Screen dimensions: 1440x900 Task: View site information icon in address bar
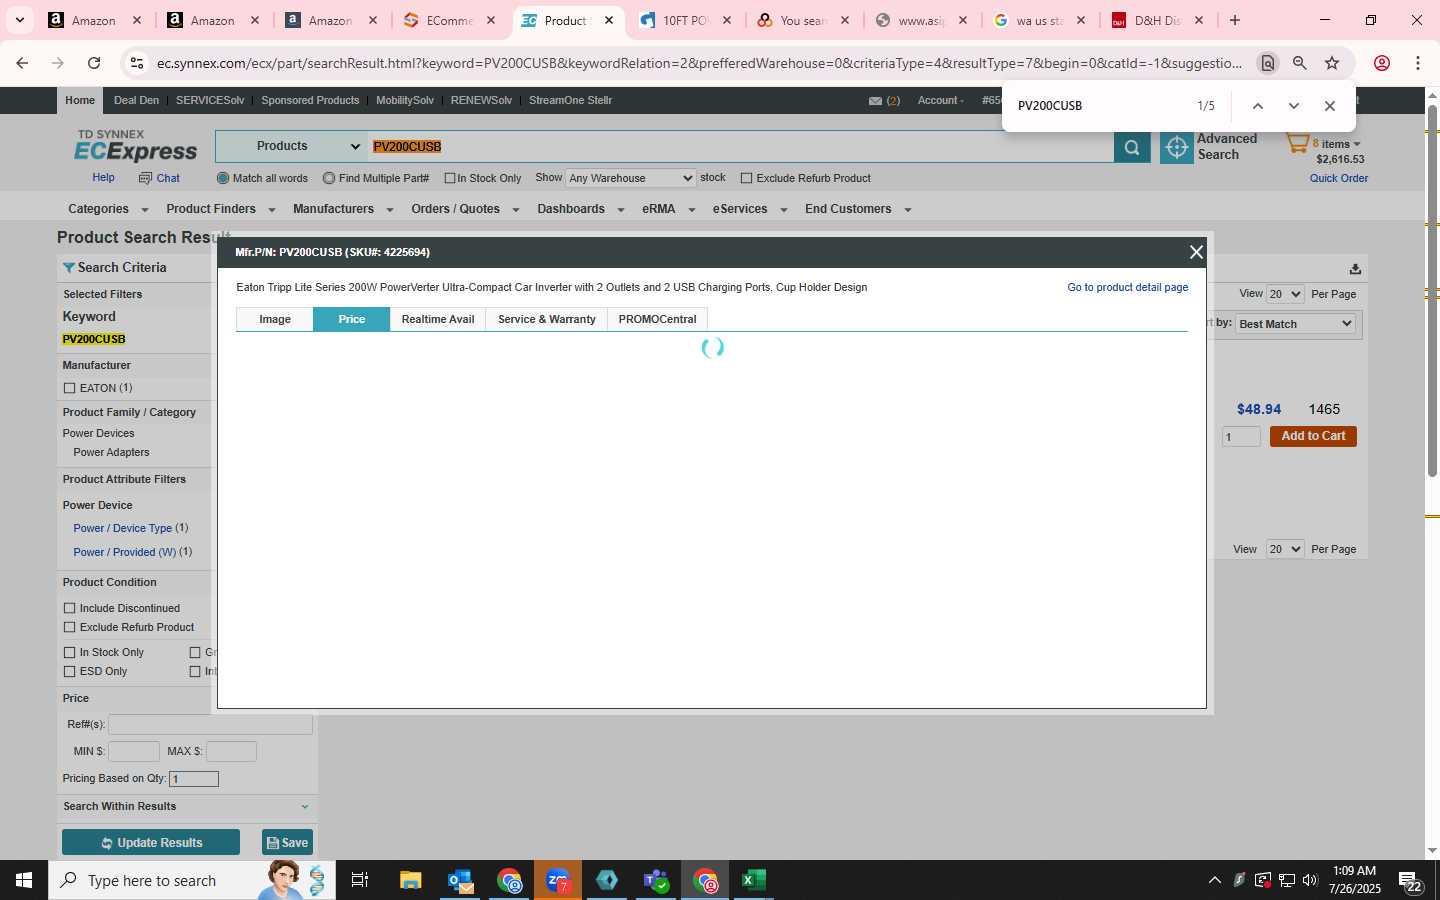137,63
